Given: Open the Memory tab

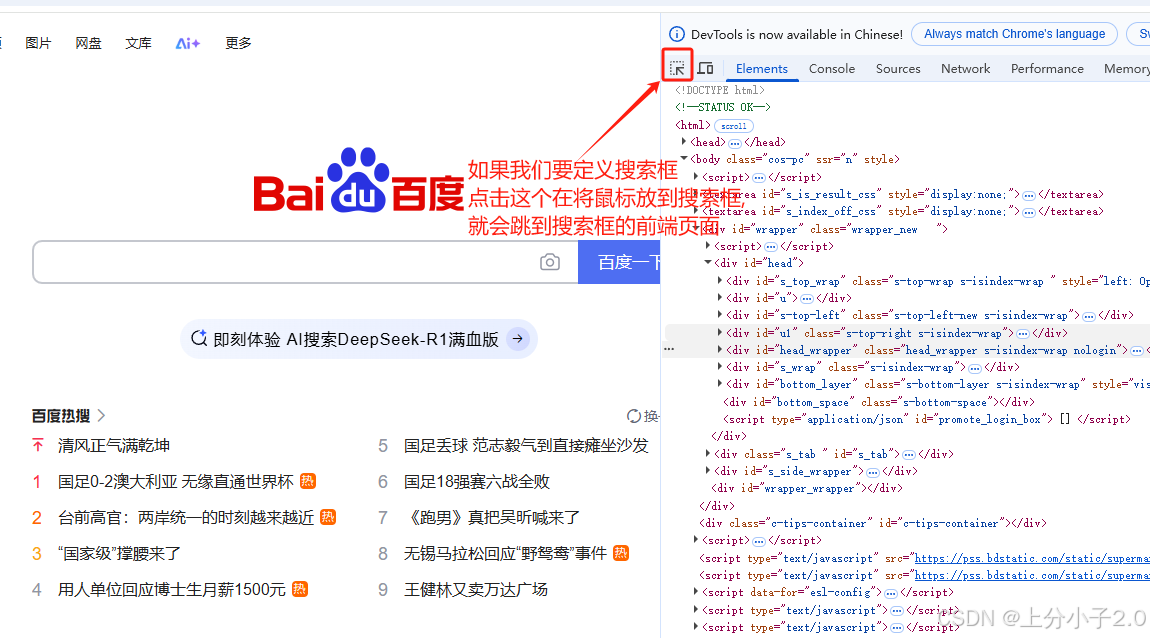Looking at the screenshot, I should 1126,68.
